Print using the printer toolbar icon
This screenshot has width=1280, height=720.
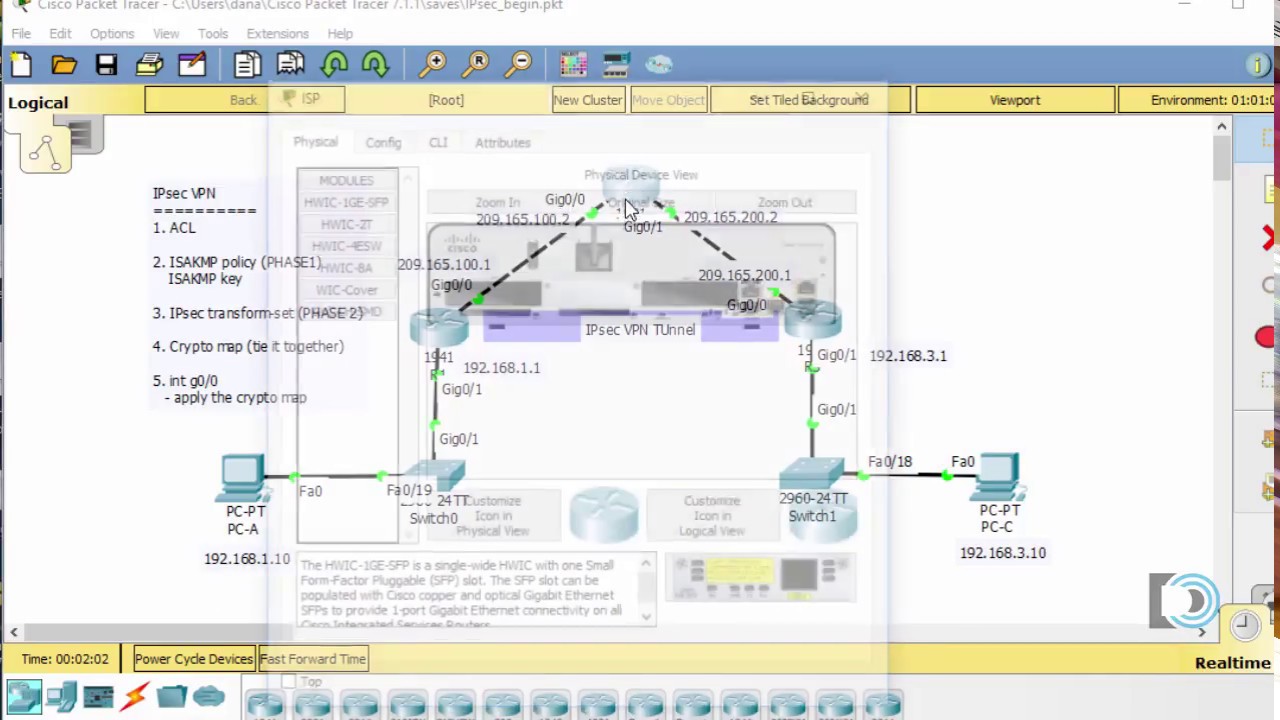[x=149, y=65]
